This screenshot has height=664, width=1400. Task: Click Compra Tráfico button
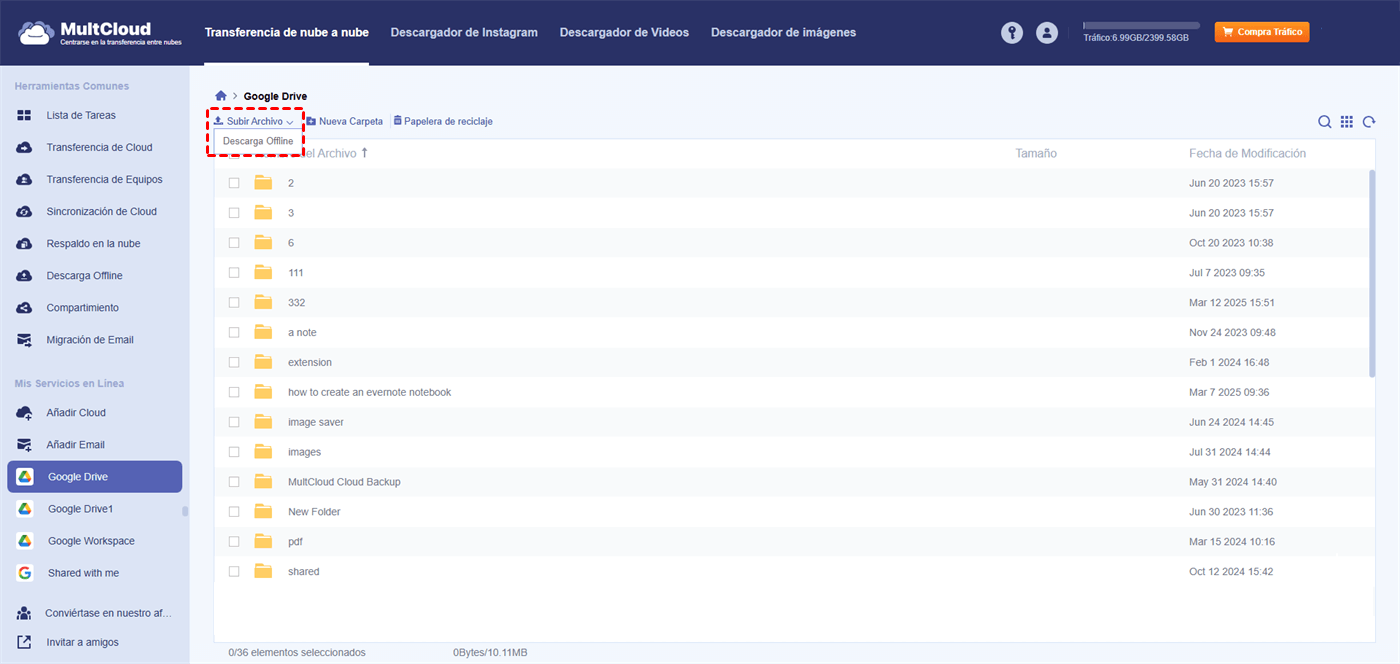coord(1262,32)
